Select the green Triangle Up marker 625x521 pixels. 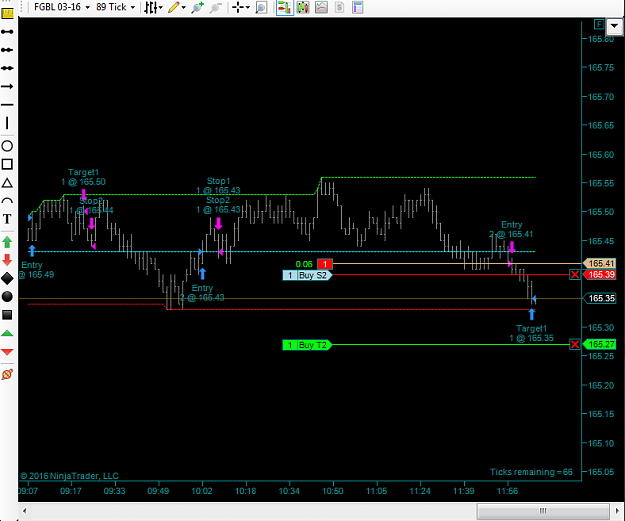tap(7, 333)
